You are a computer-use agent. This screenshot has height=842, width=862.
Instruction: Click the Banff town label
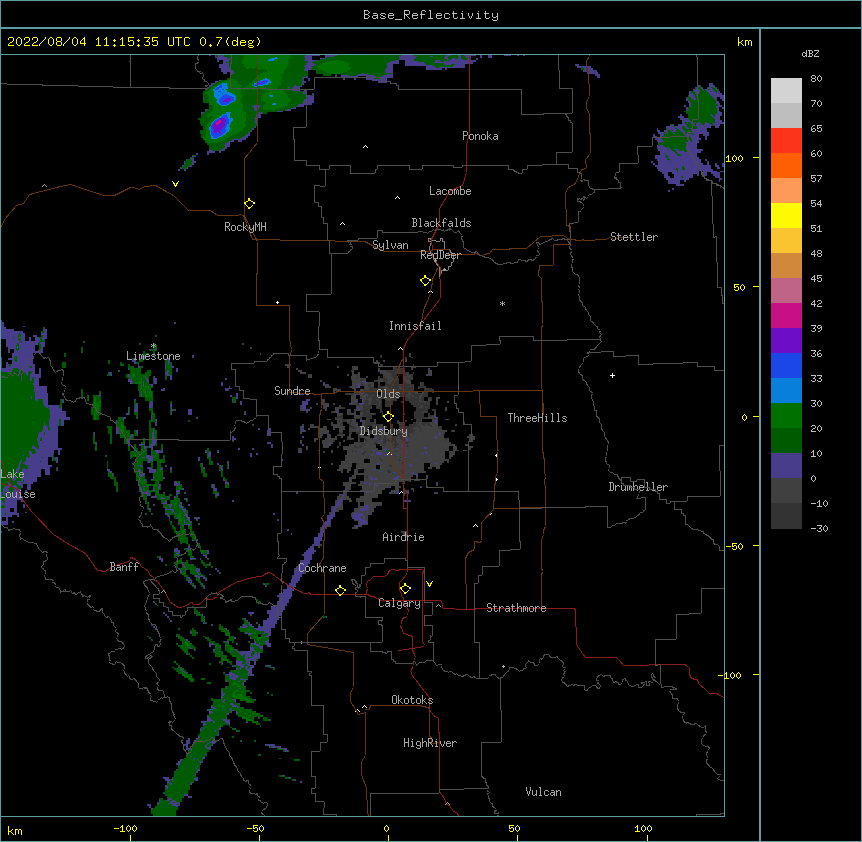point(124,567)
